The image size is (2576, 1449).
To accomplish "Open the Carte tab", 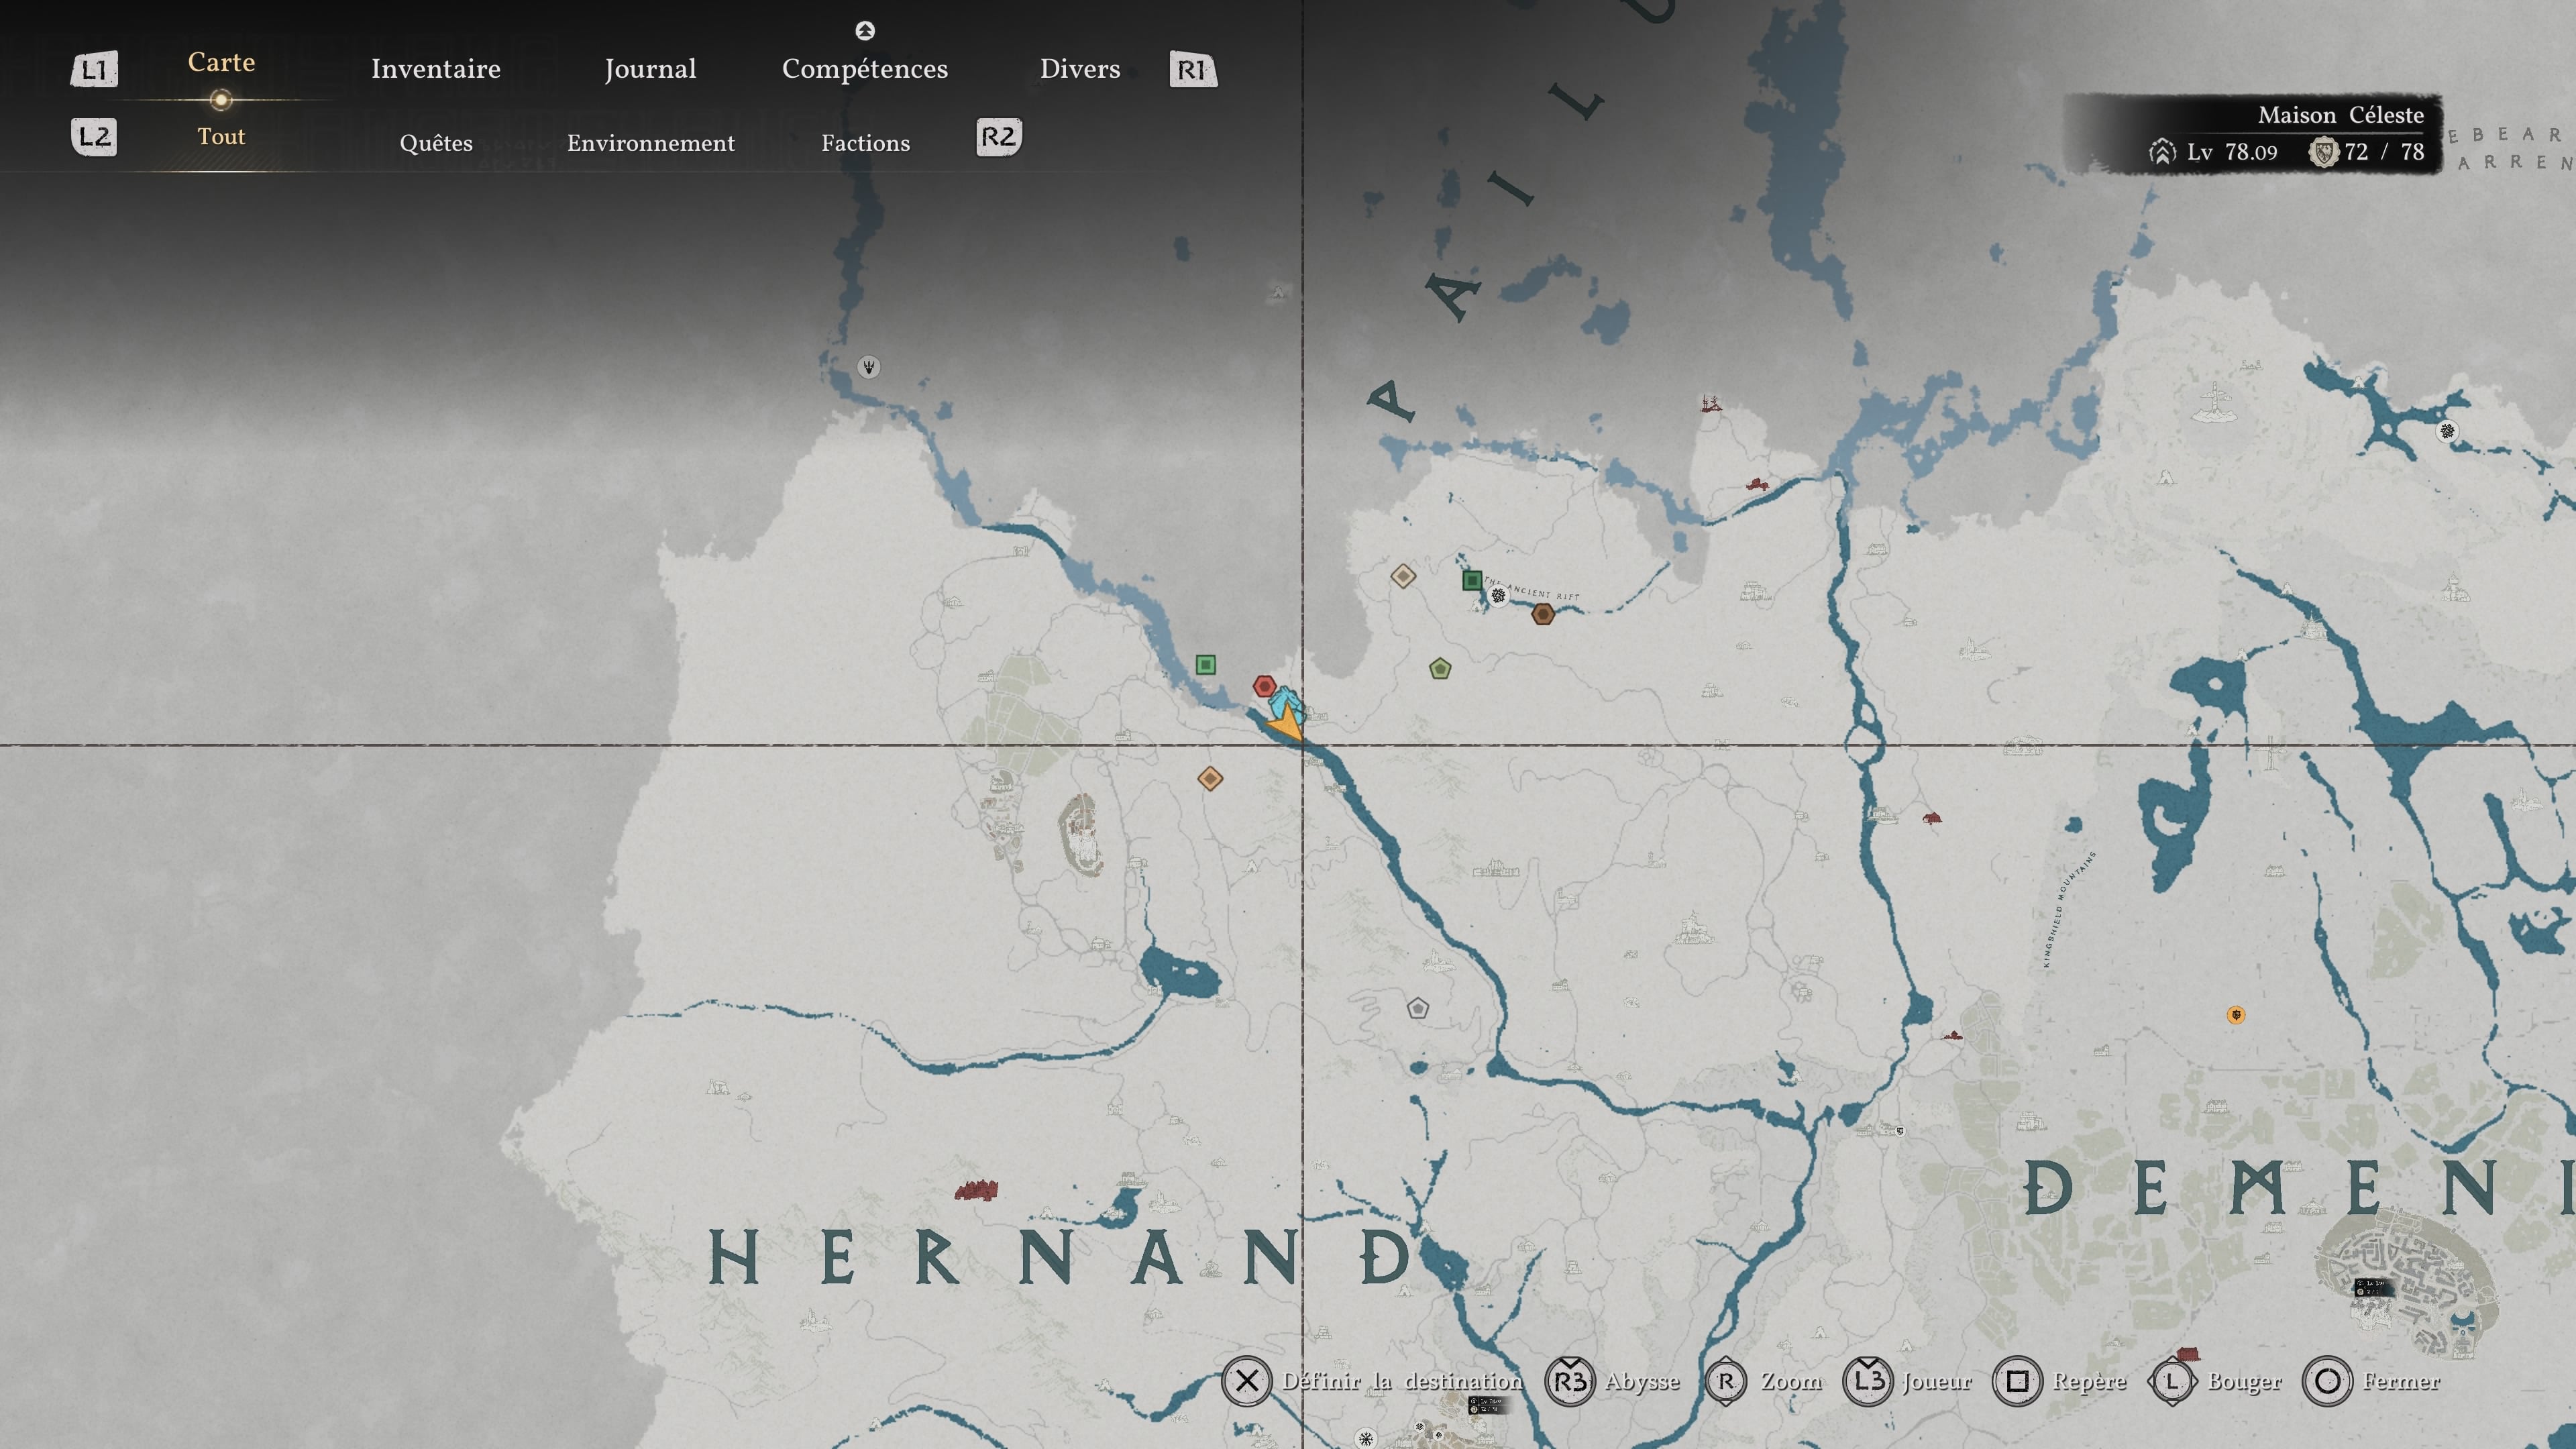I will 221,62.
